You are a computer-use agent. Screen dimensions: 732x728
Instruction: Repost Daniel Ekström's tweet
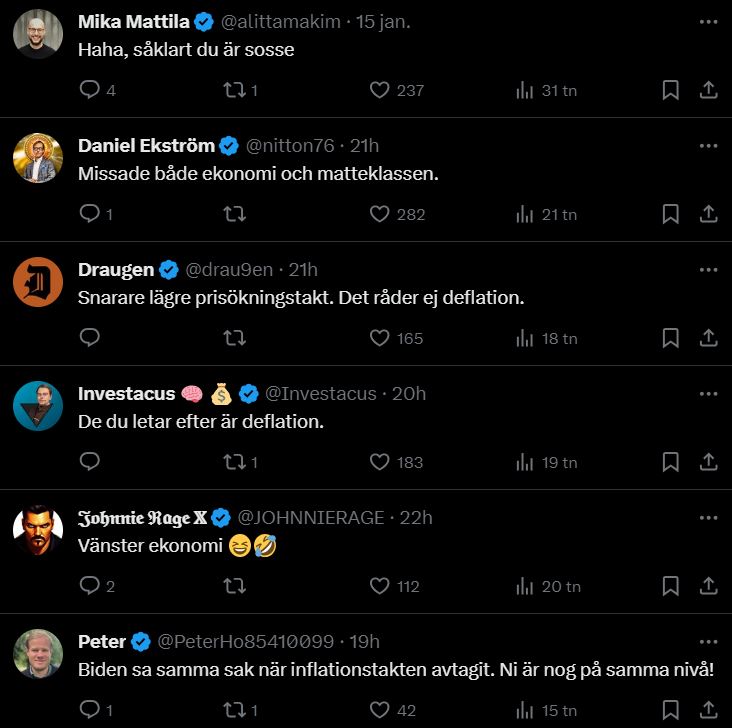coord(234,214)
